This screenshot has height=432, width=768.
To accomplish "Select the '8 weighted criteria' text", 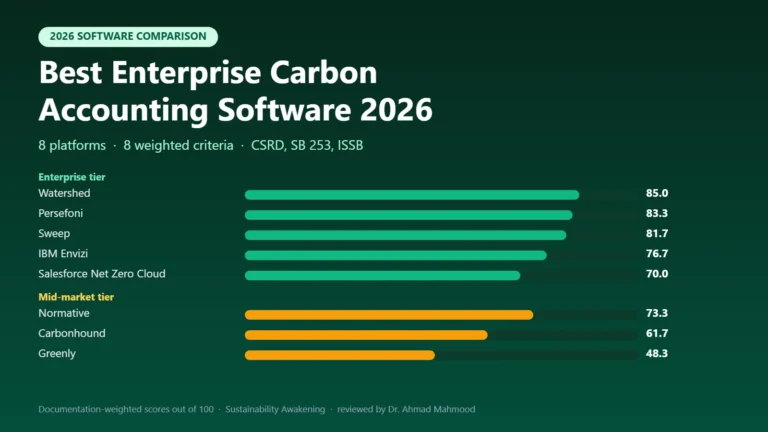I will coord(178,145).
